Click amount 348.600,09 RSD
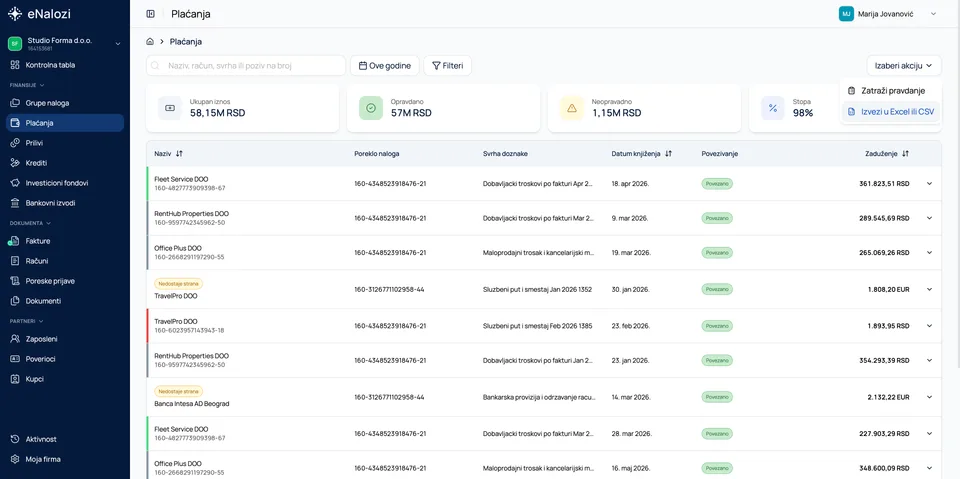This screenshot has width=960, height=479. [x=884, y=468]
